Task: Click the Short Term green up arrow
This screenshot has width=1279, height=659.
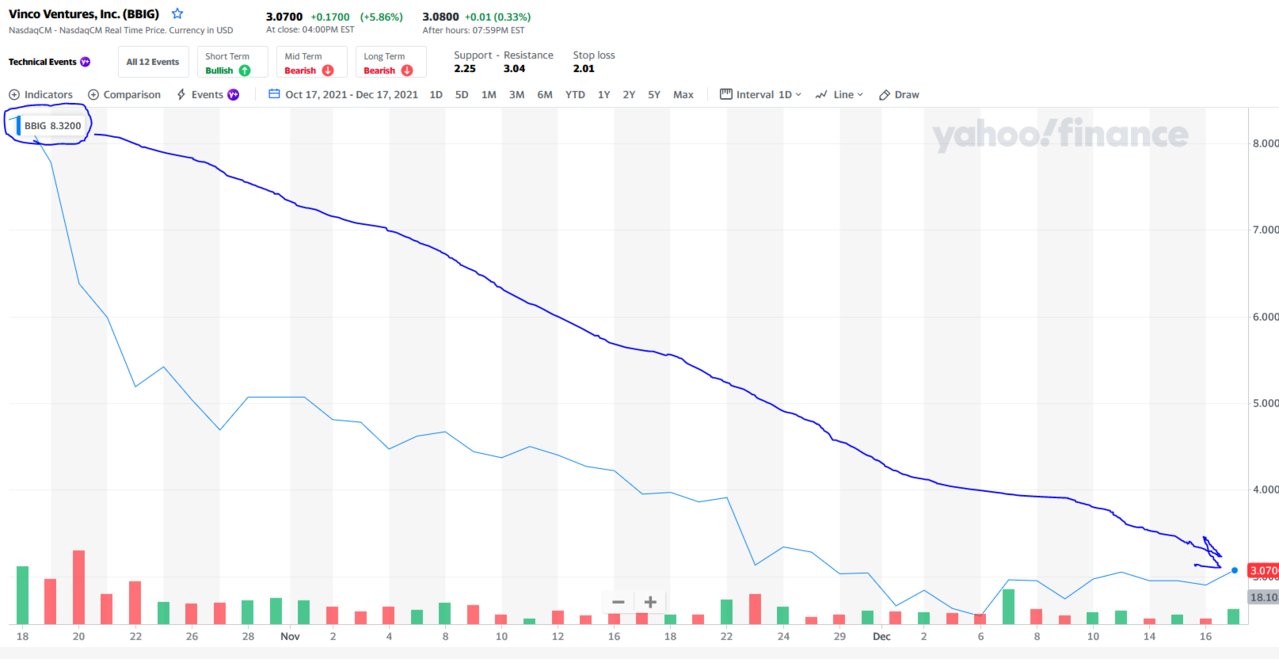Action: tap(244, 71)
